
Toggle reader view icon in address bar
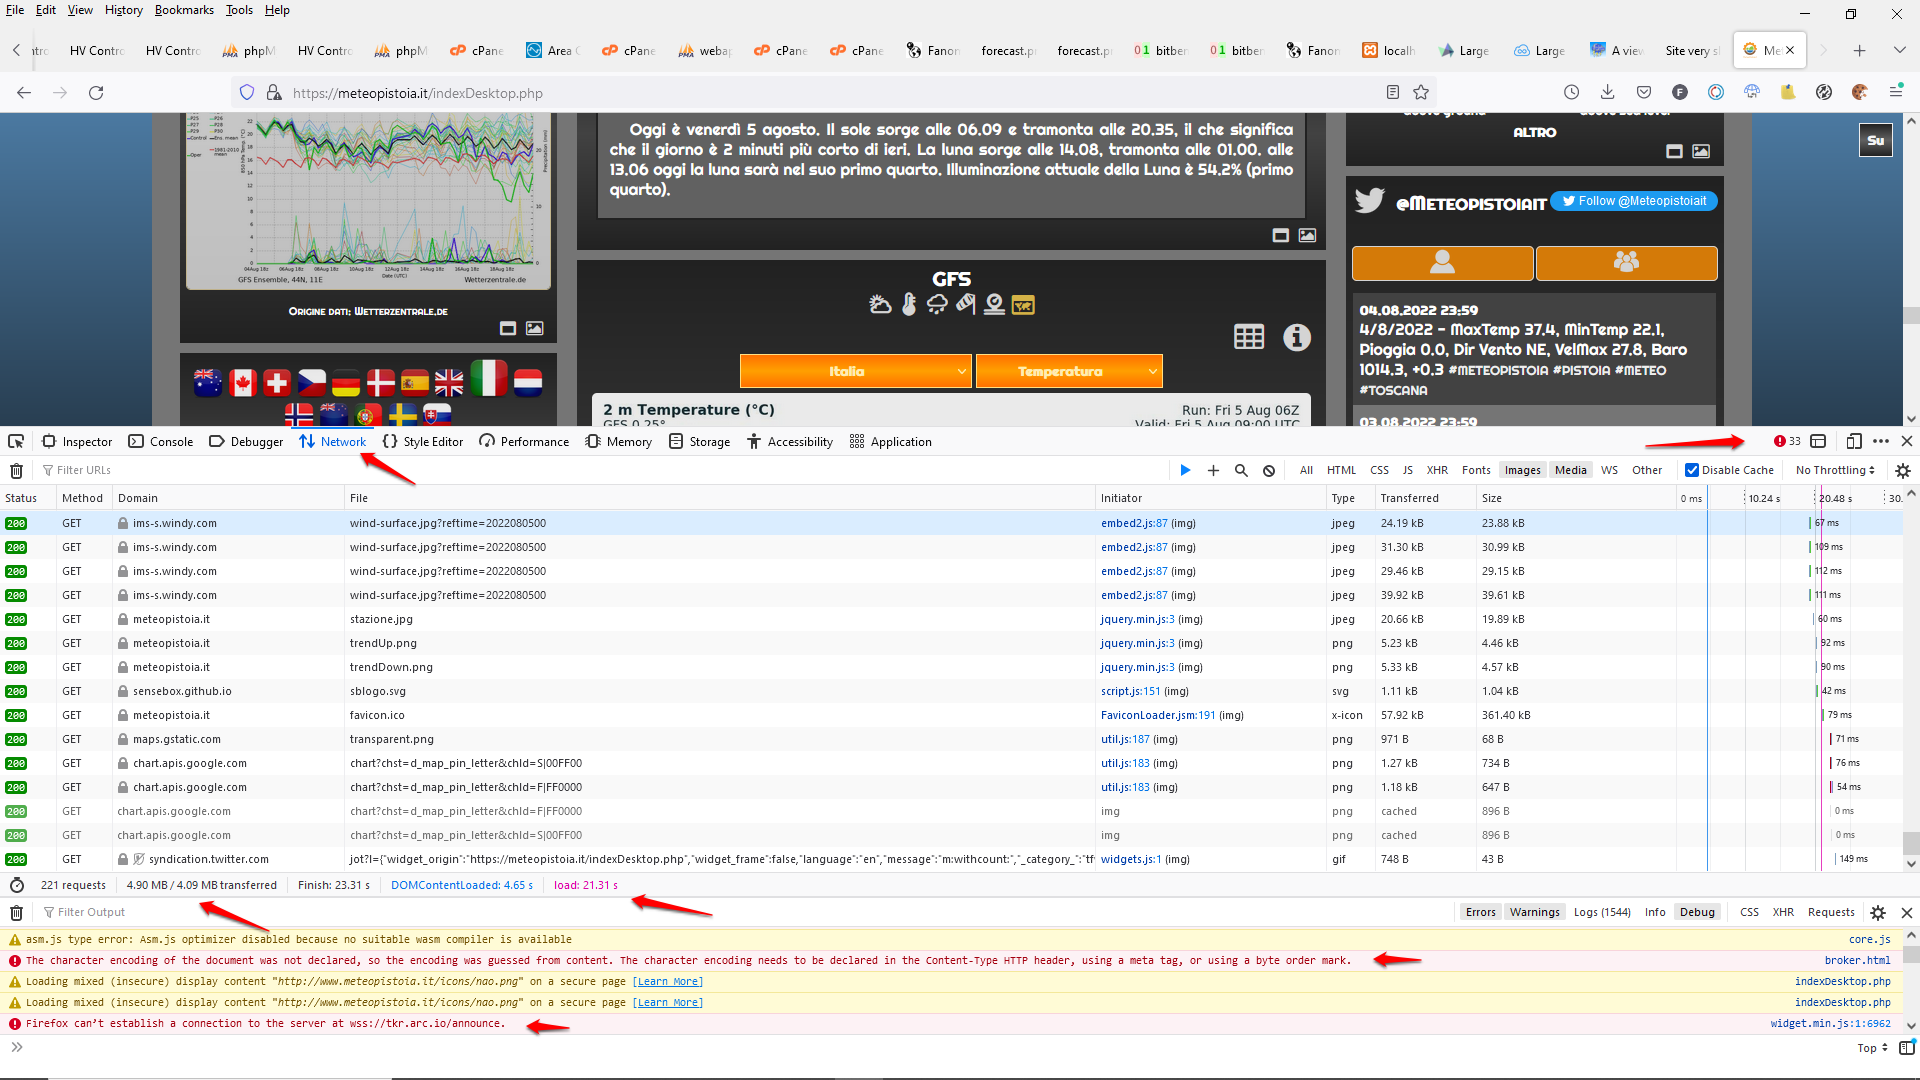[x=1392, y=92]
